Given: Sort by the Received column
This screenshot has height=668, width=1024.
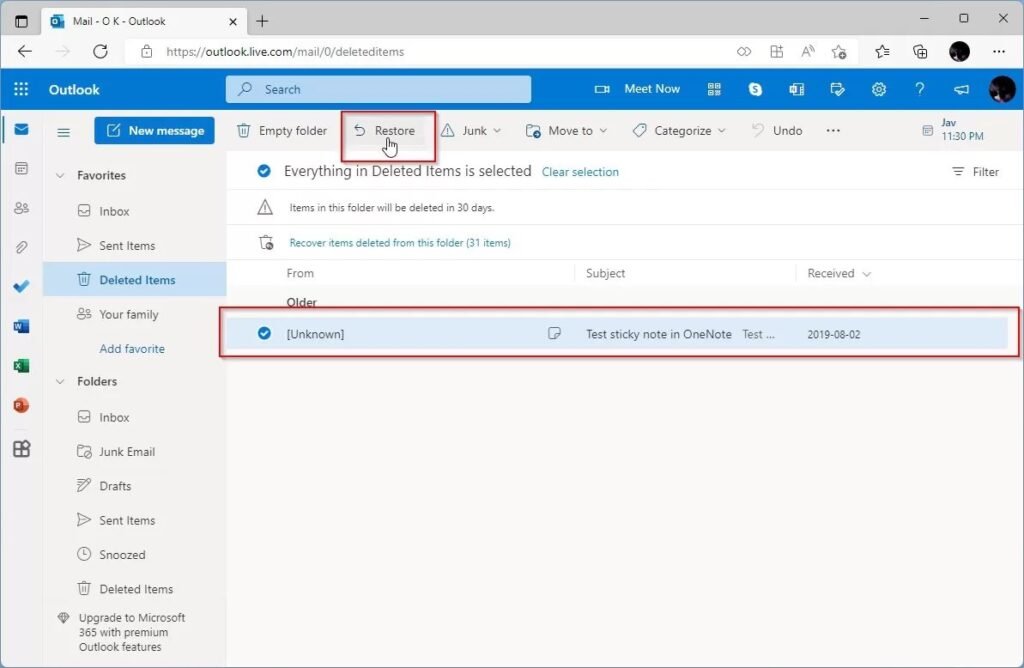Looking at the screenshot, I should pos(839,274).
